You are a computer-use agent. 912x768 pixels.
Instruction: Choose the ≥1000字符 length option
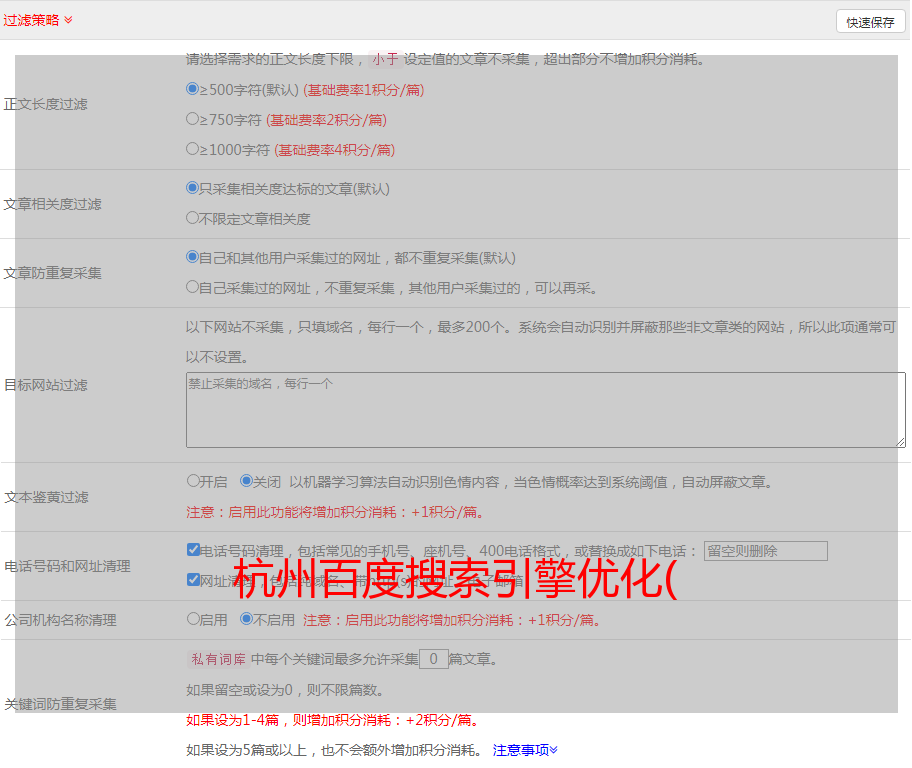point(193,149)
